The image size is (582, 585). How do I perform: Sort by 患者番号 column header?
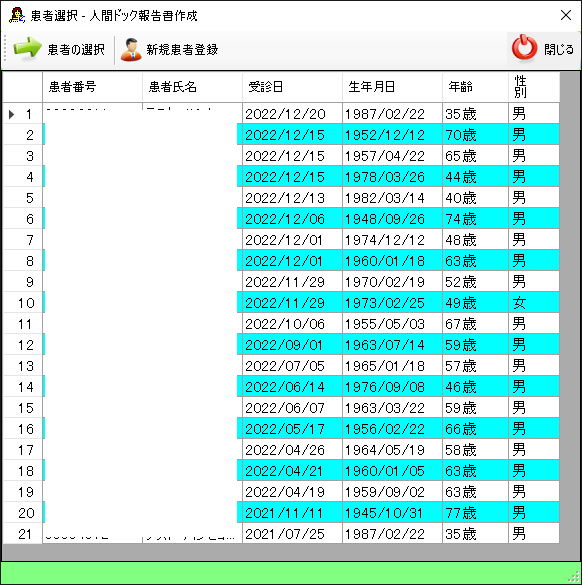(x=93, y=87)
